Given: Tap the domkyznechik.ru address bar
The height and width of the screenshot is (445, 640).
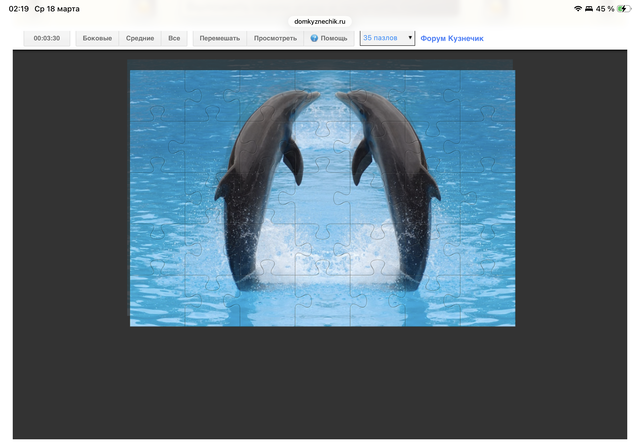Looking at the screenshot, I should (x=320, y=20).
